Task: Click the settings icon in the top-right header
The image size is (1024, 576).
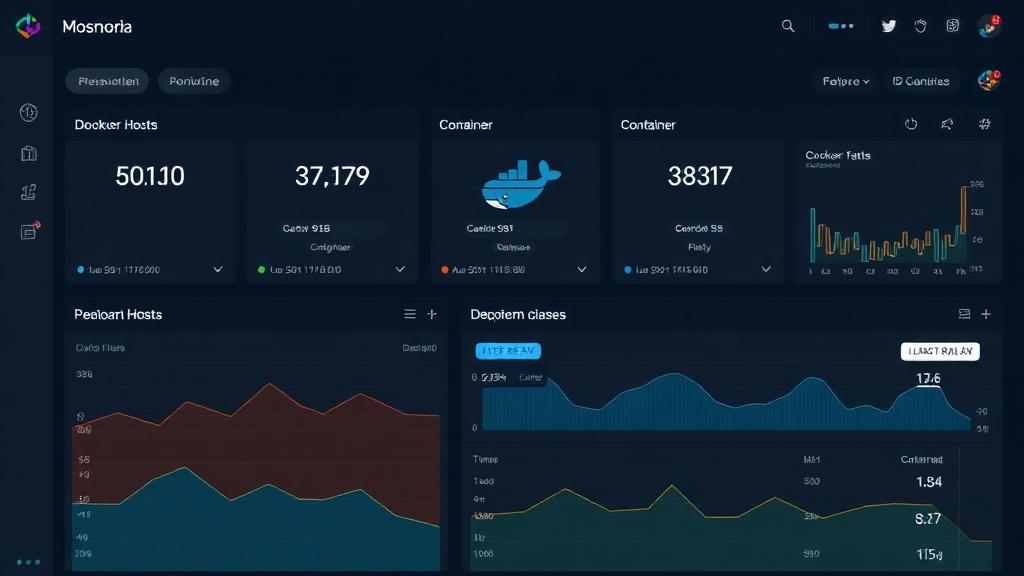Action: click(x=952, y=25)
